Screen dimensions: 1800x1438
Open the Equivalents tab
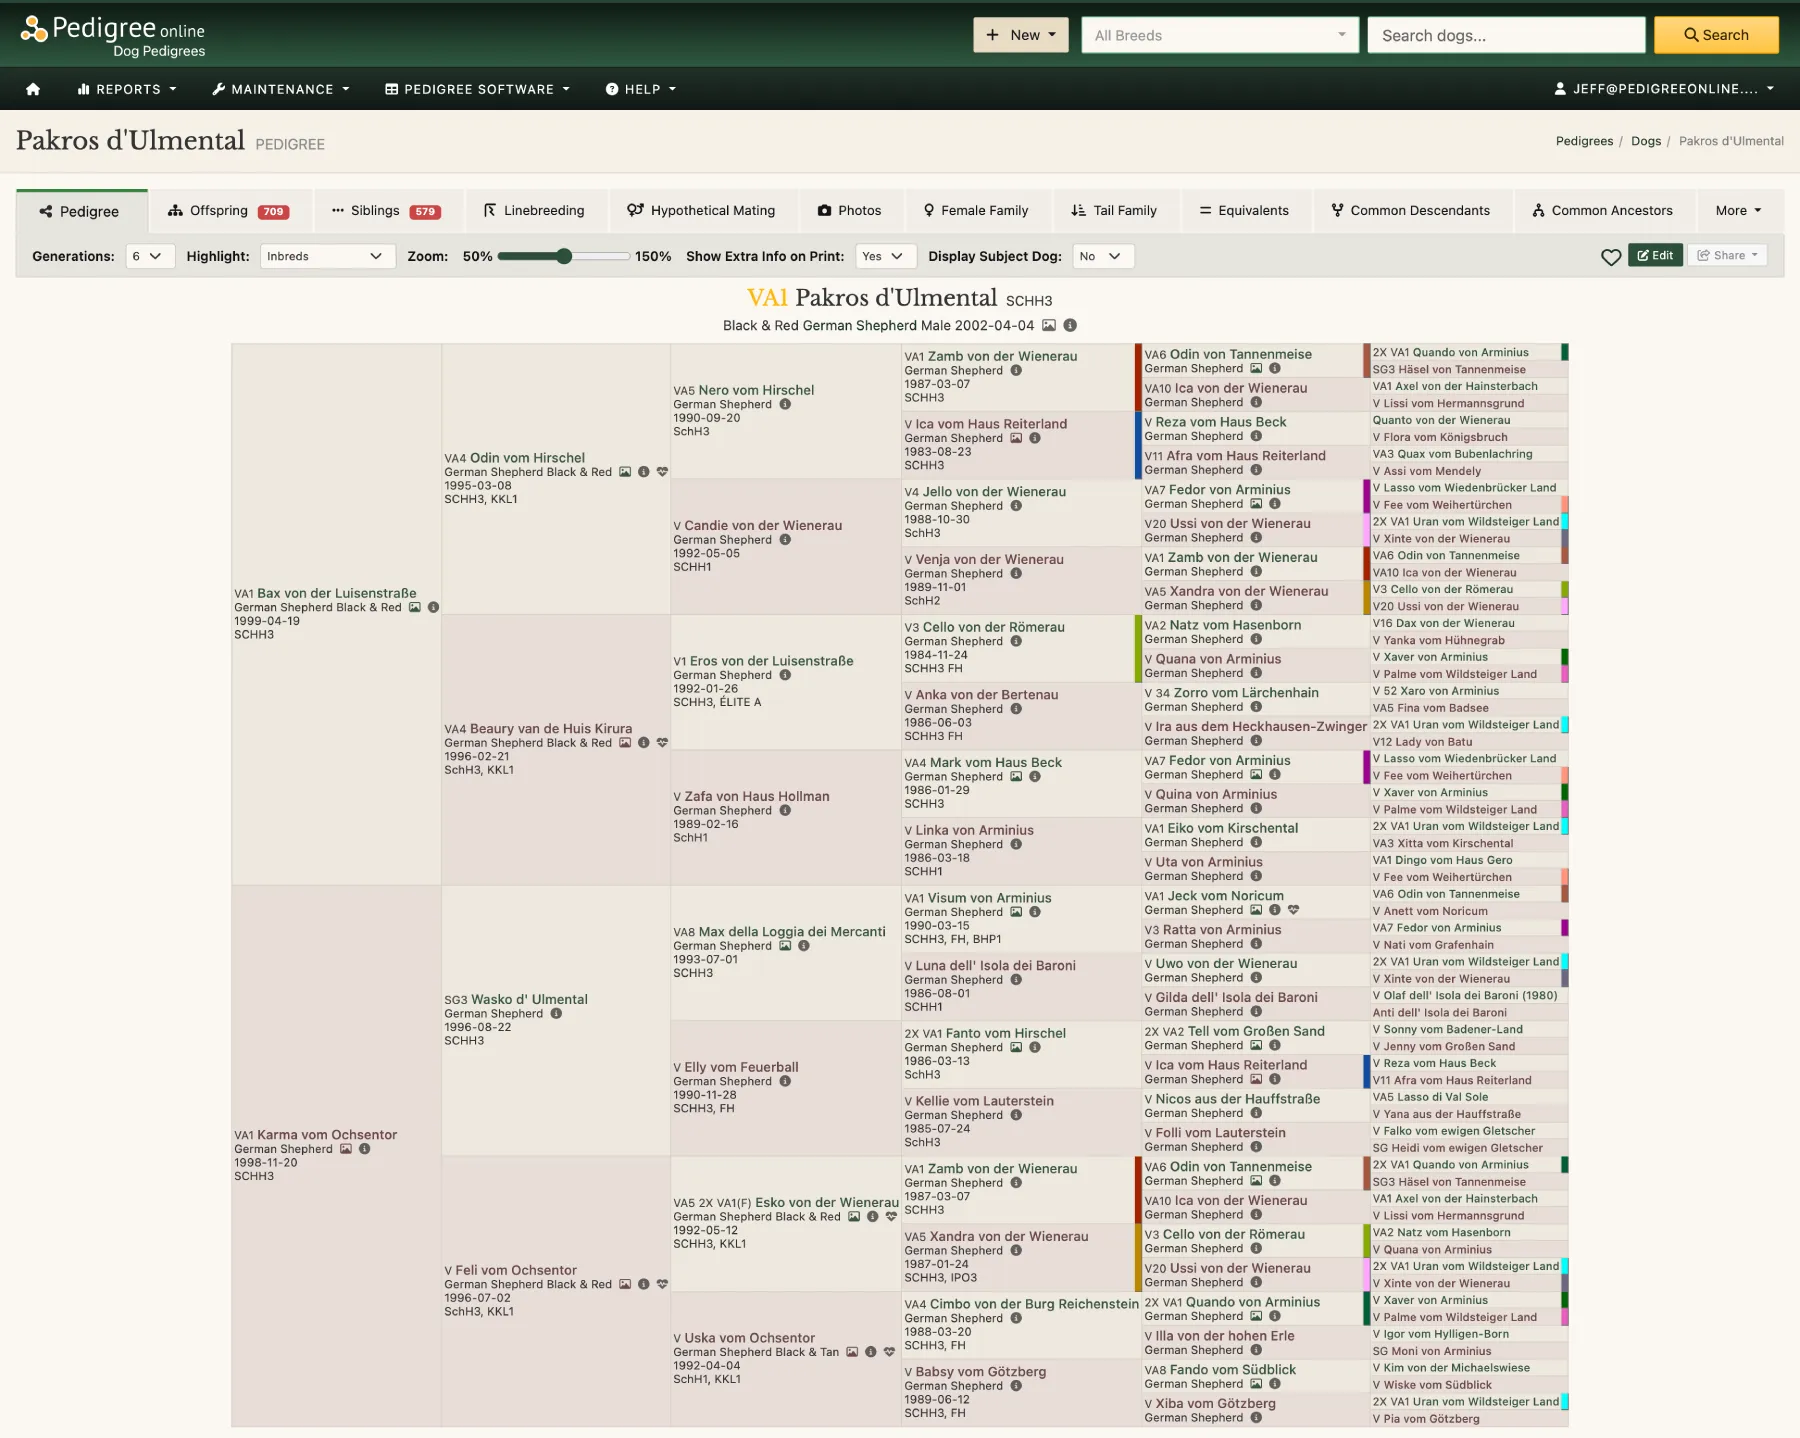coord(1244,211)
